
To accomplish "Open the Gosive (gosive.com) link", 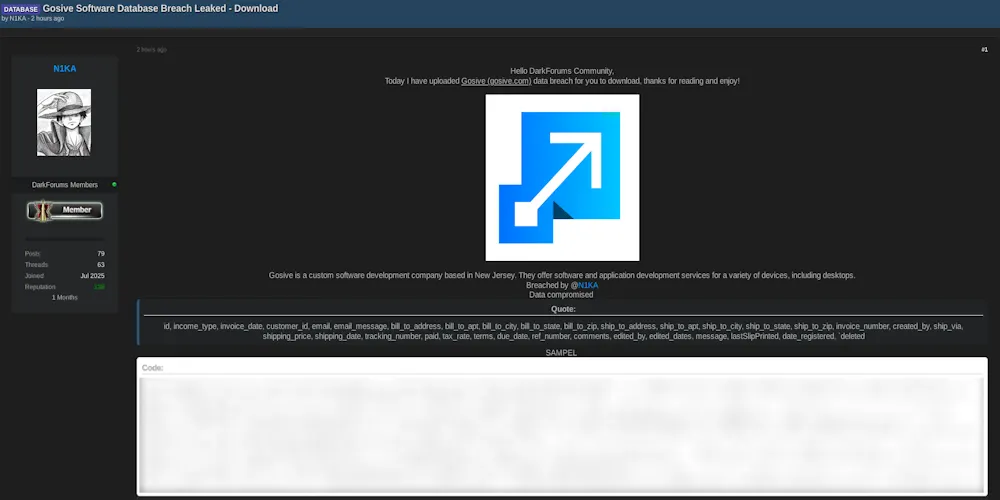I will [x=496, y=81].
